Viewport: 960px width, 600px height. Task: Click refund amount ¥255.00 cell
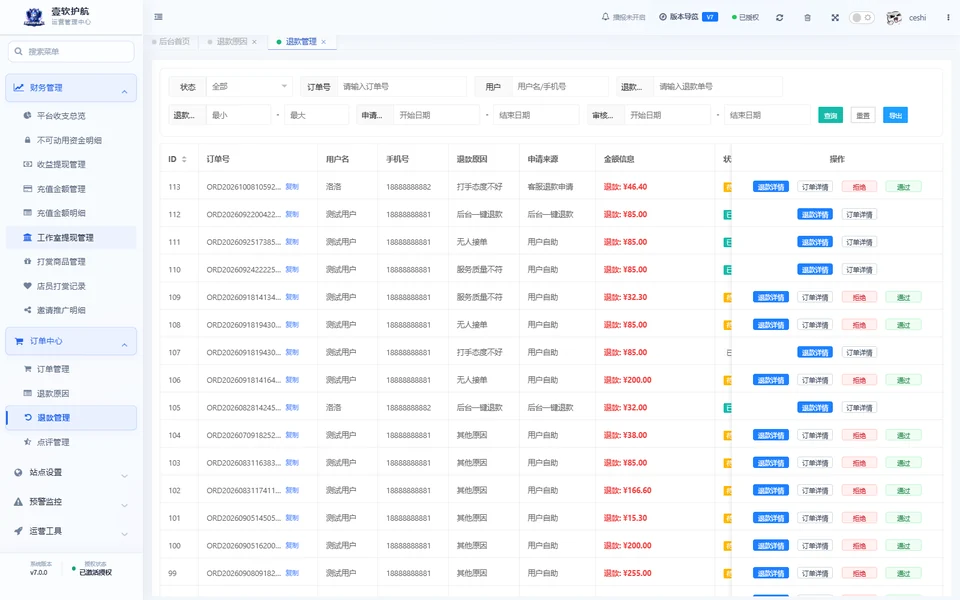tap(628, 573)
